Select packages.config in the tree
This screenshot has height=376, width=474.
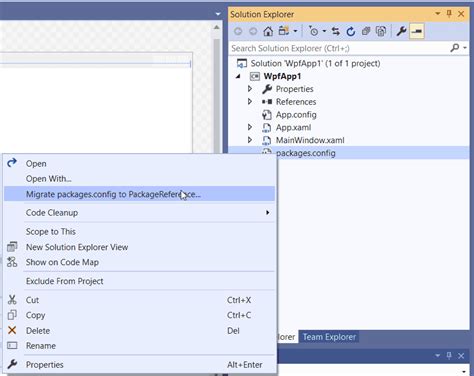point(306,153)
